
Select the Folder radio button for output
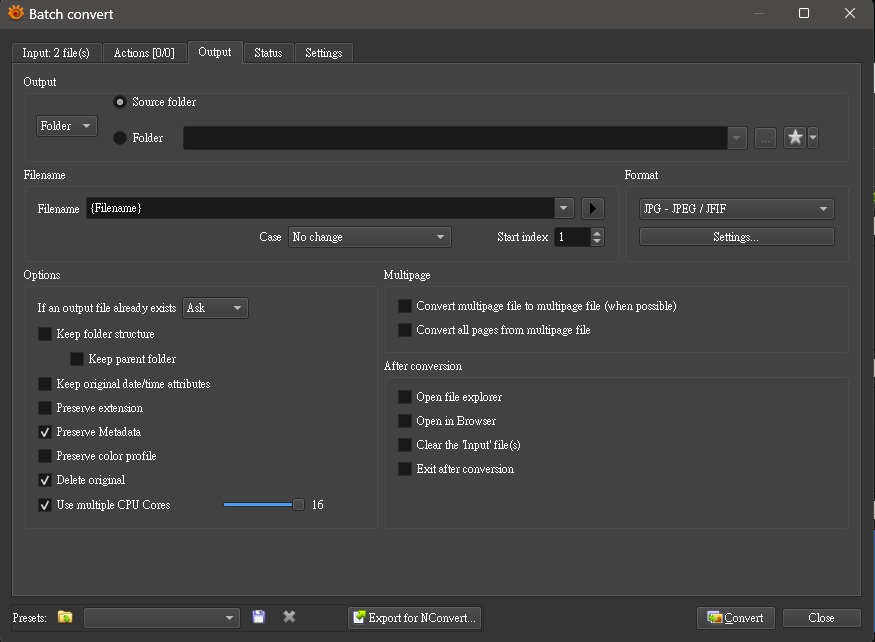point(120,138)
